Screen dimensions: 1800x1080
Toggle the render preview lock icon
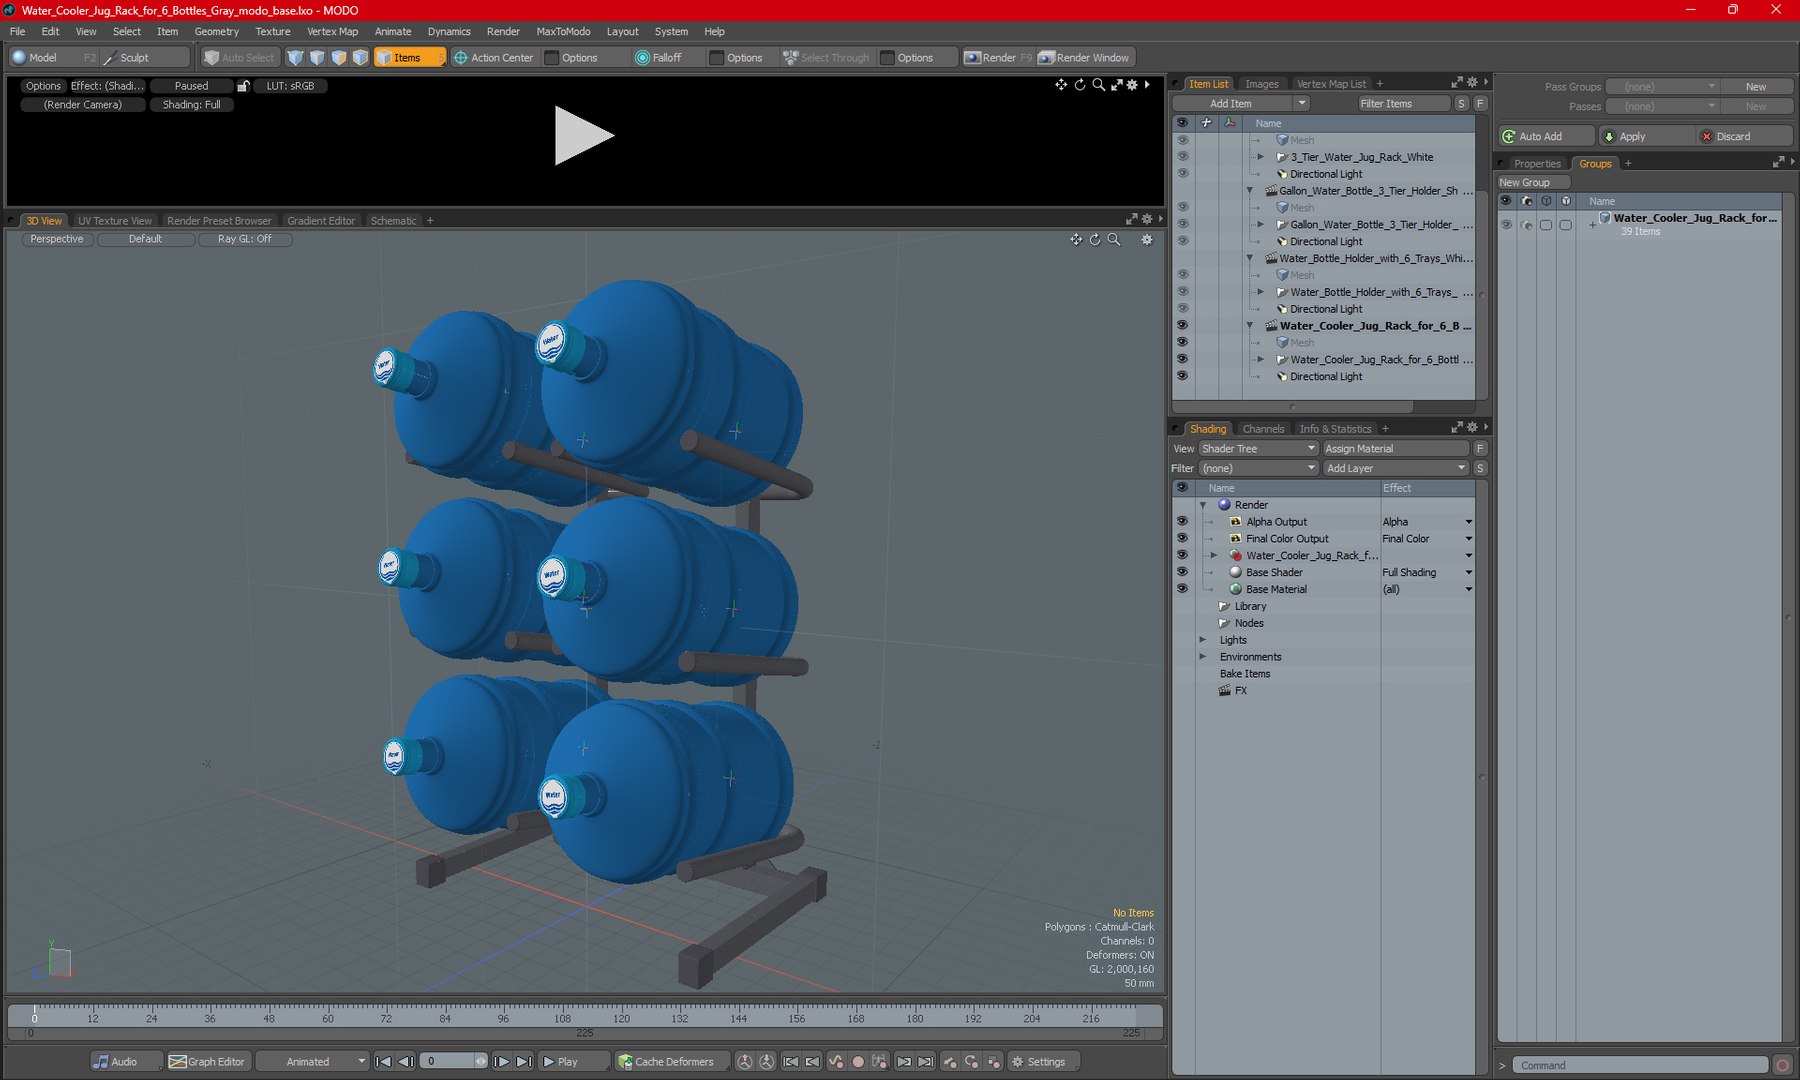[x=243, y=86]
